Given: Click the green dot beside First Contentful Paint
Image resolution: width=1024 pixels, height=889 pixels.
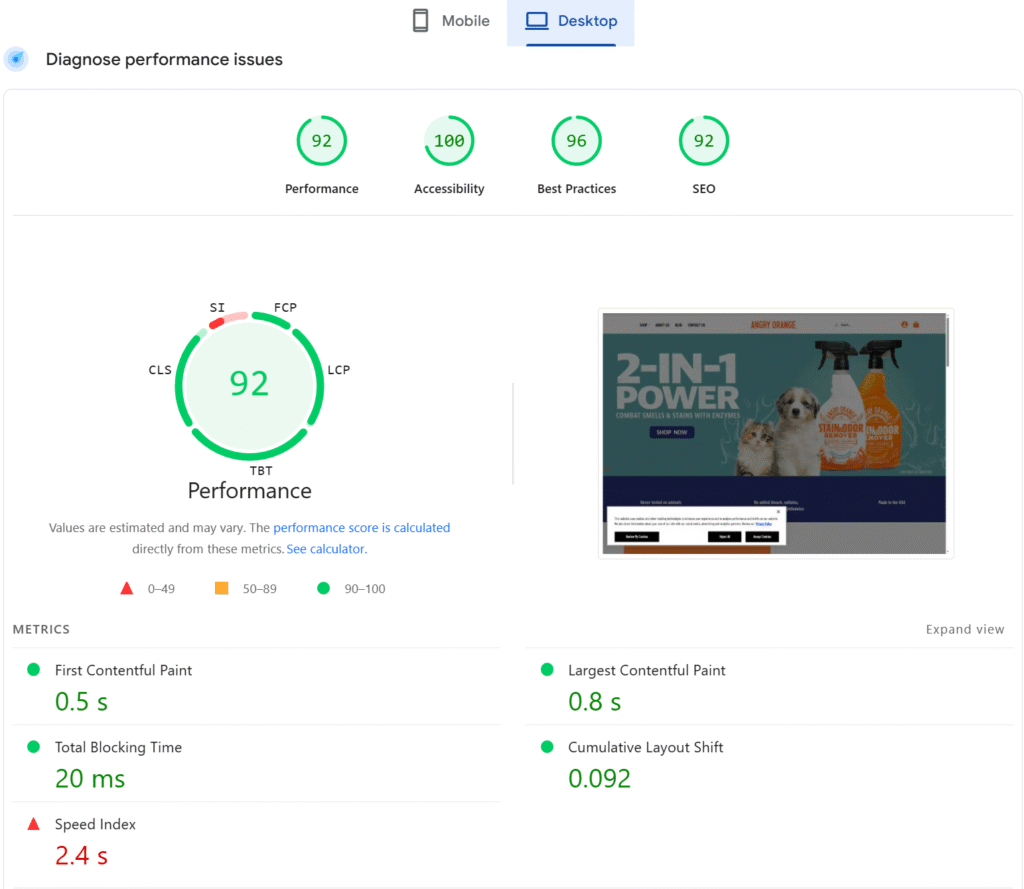Looking at the screenshot, I should point(33,670).
